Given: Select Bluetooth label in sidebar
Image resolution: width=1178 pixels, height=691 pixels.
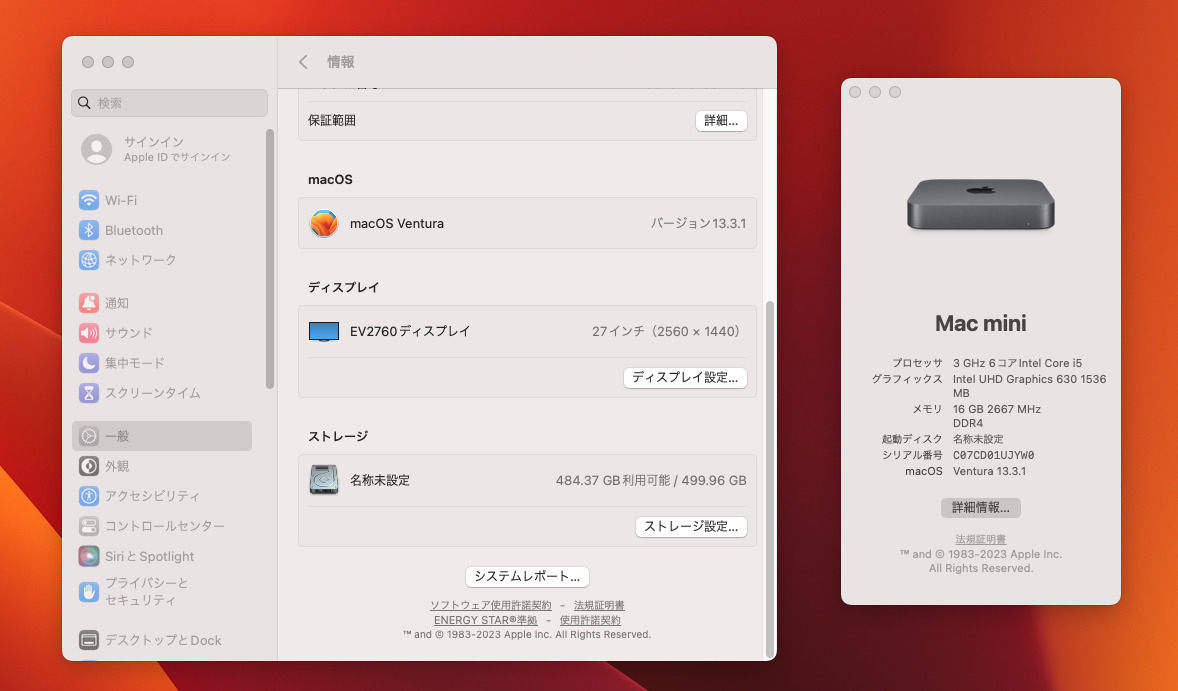Looking at the screenshot, I should [x=134, y=231].
